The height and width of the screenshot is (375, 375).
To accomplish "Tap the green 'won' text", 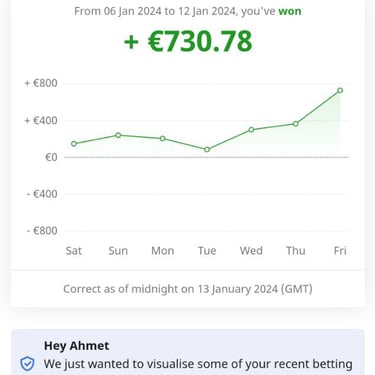I will point(290,11).
